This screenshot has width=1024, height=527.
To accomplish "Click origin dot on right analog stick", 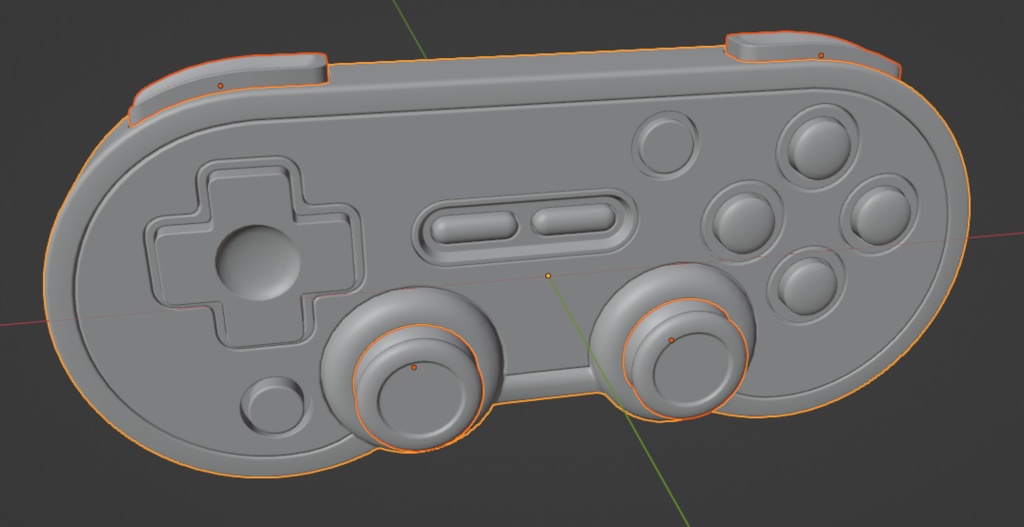I will (x=671, y=340).
